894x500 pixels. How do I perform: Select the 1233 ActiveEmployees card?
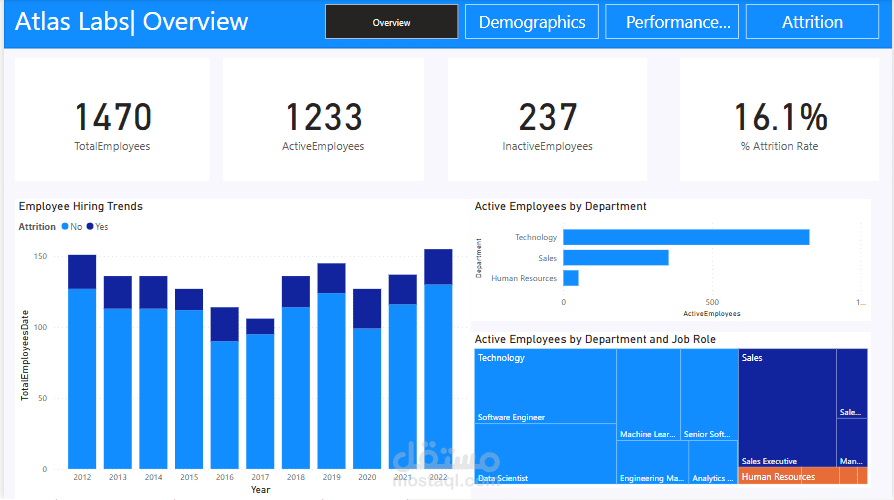323,120
